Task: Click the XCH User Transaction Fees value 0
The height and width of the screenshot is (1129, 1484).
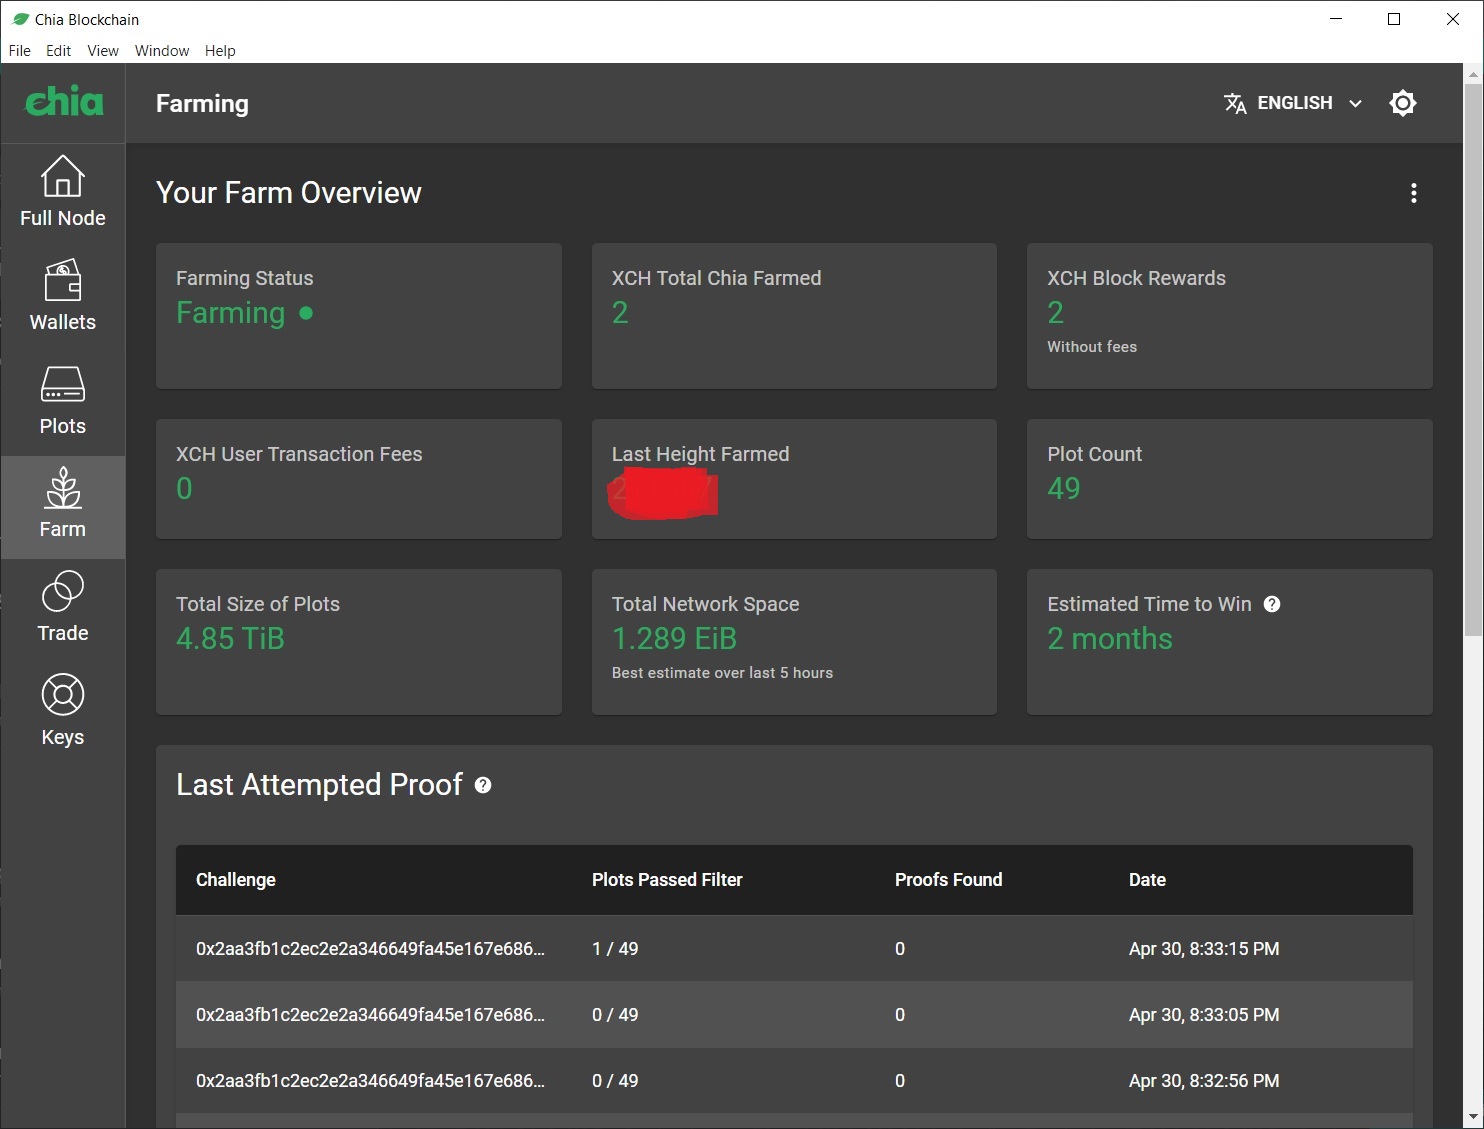Action: click(x=184, y=488)
